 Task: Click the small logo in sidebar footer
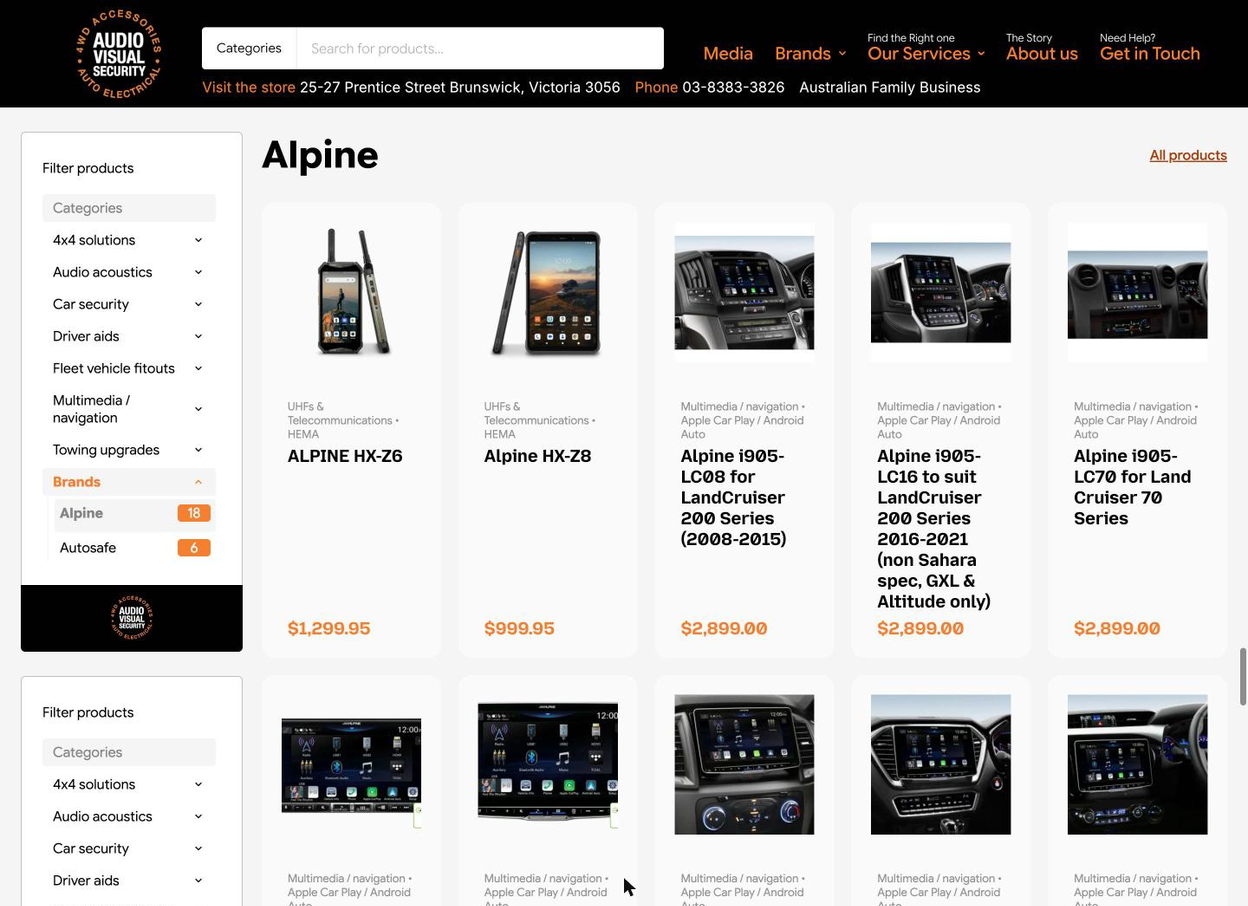click(x=131, y=617)
